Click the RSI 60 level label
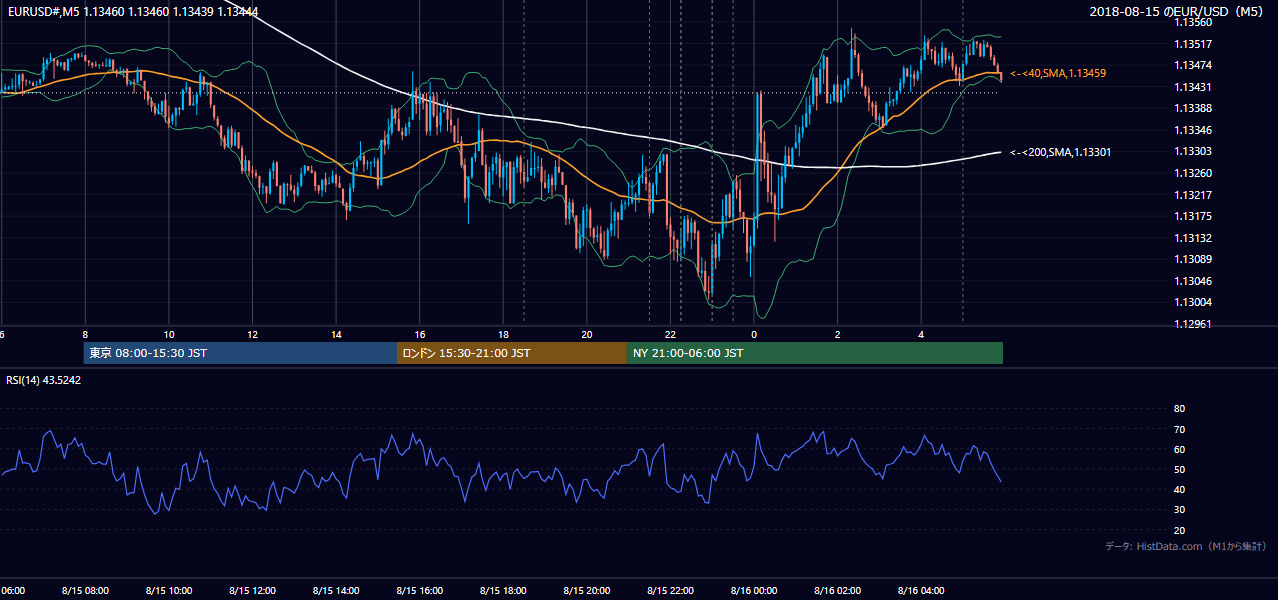This screenshot has height=600, width=1278. point(1179,449)
